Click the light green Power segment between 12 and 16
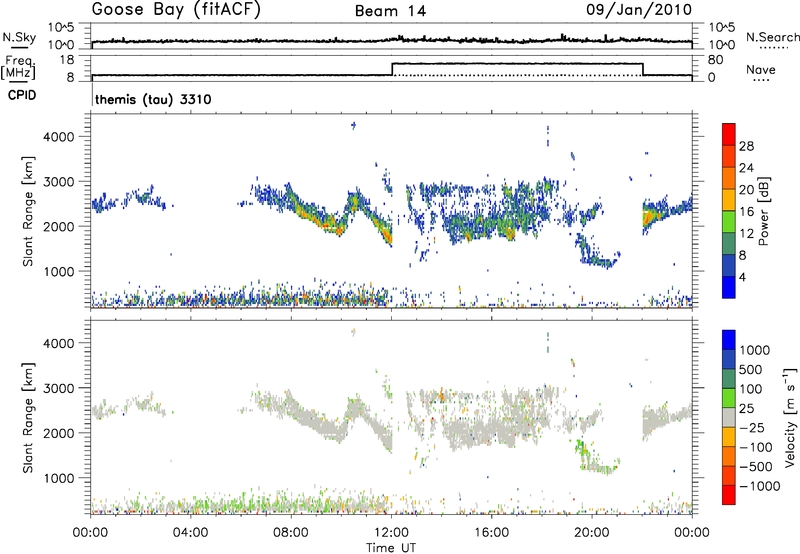The height and width of the screenshot is (554, 800). coord(729,221)
